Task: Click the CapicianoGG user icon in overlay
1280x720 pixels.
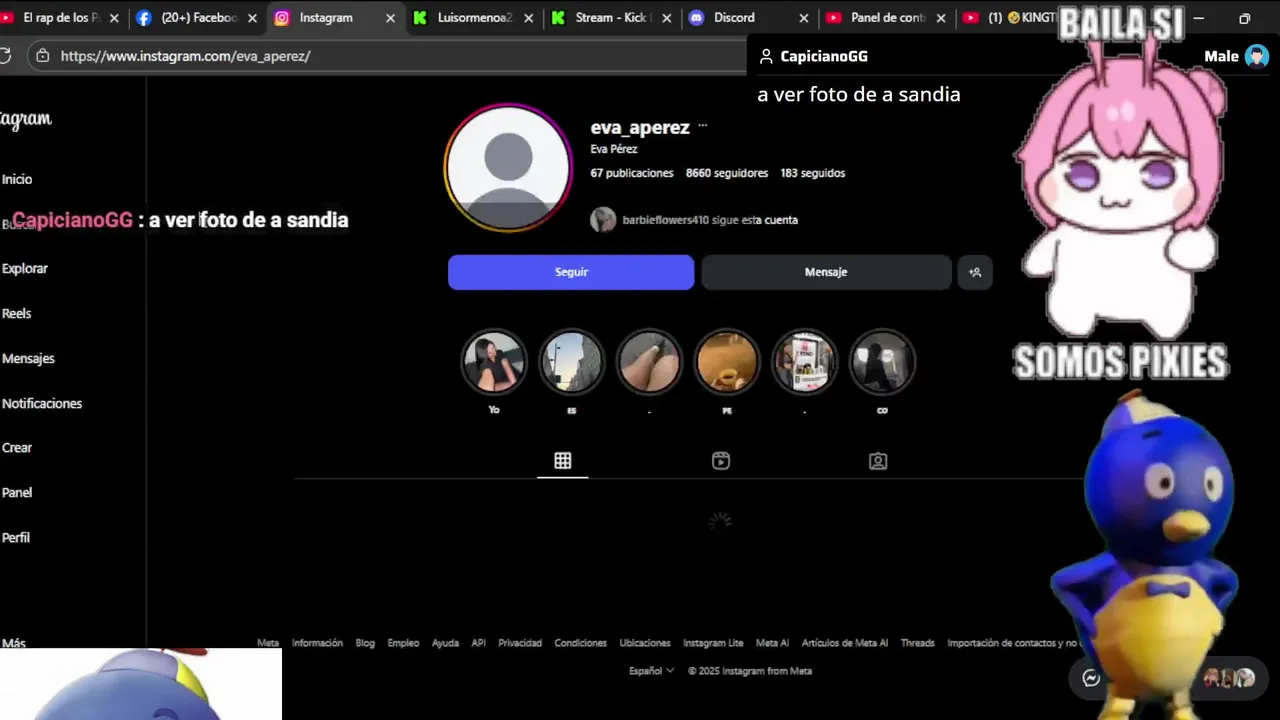Action: tap(766, 57)
